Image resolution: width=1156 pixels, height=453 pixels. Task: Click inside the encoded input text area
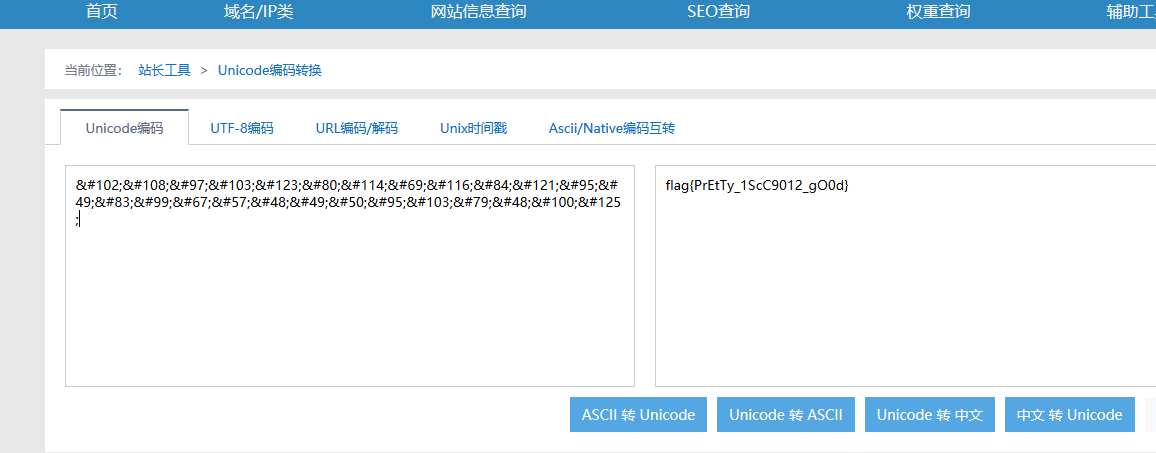pos(349,276)
